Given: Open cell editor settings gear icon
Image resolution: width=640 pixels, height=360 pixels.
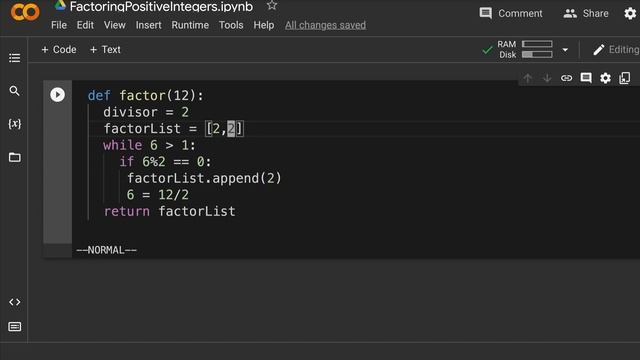Looking at the screenshot, I should coord(605,78).
